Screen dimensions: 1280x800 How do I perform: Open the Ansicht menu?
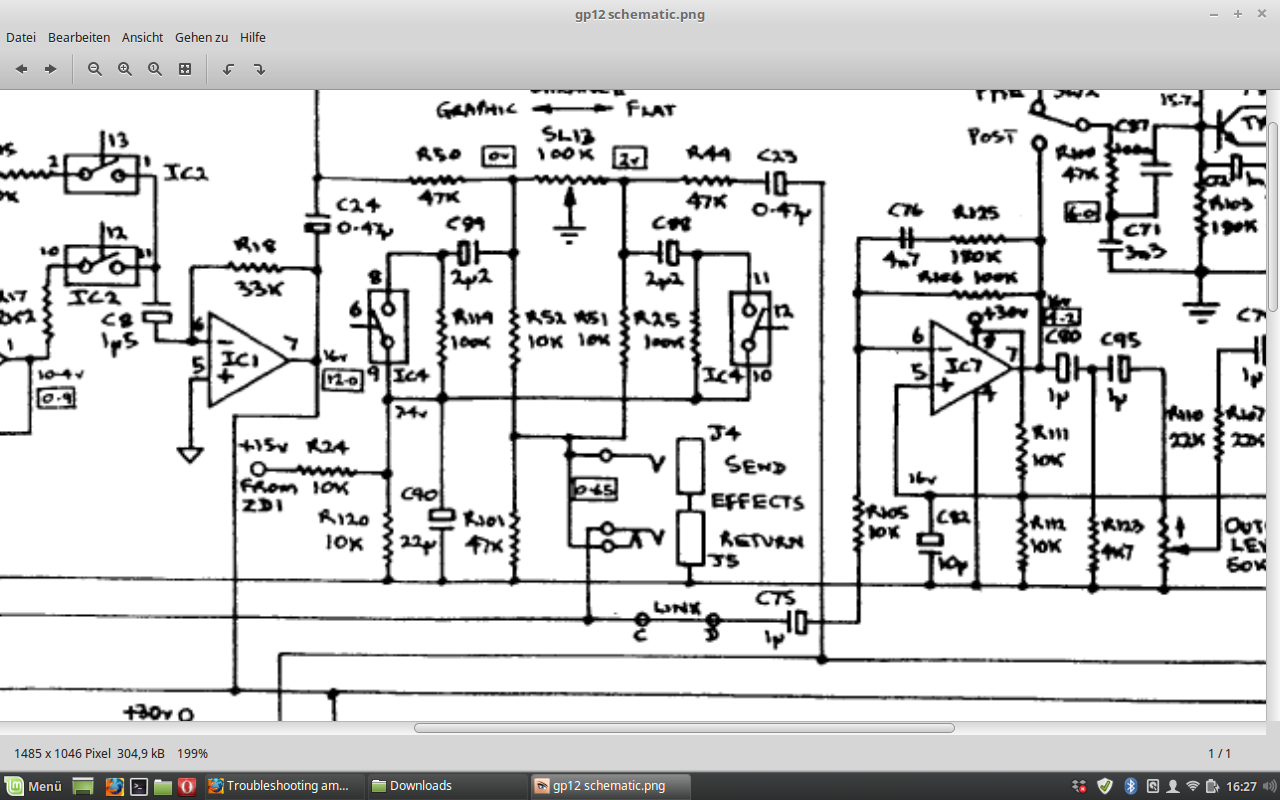click(x=143, y=37)
